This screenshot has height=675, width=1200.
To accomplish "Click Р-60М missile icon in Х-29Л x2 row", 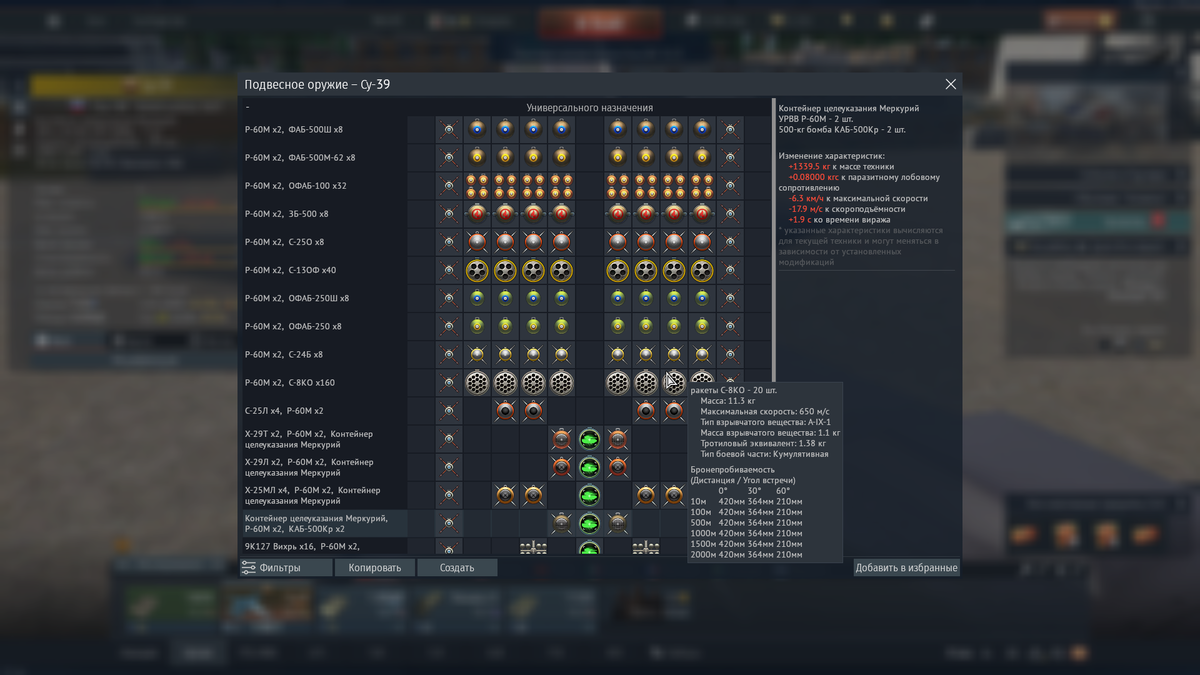I will coord(450,466).
